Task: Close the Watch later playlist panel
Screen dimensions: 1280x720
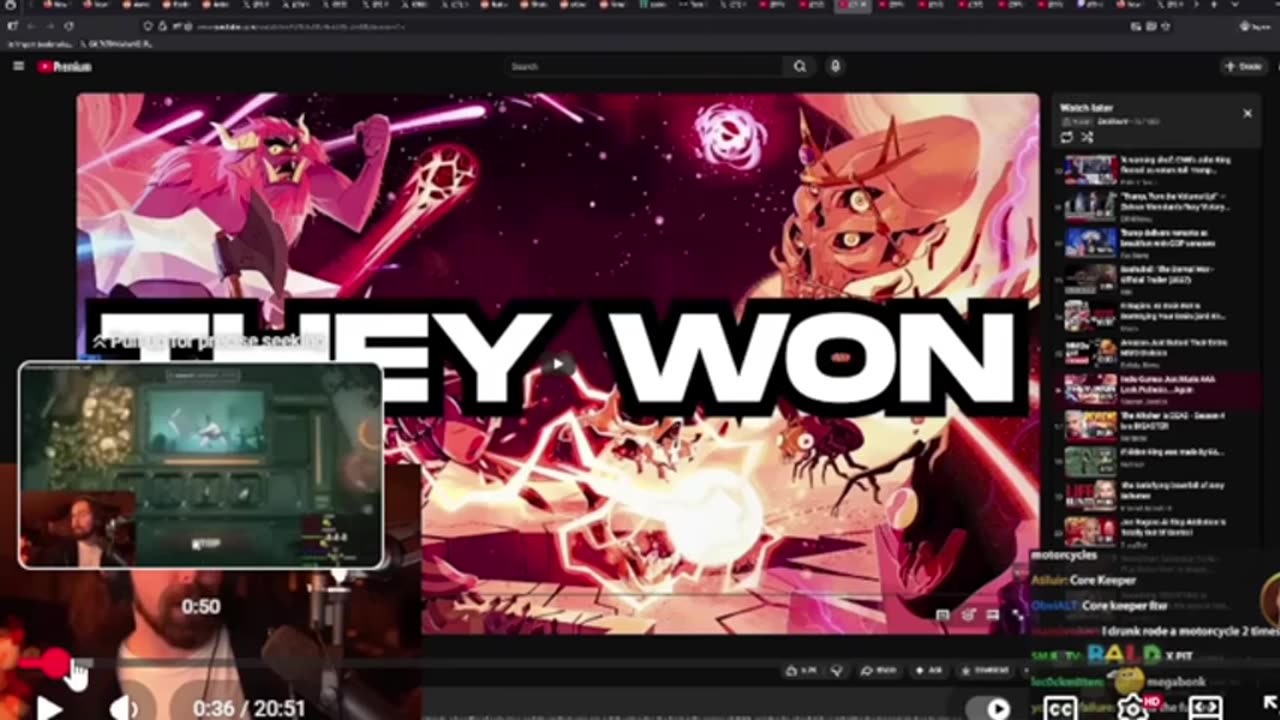Action: pyautogui.click(x=1247, y=113)
